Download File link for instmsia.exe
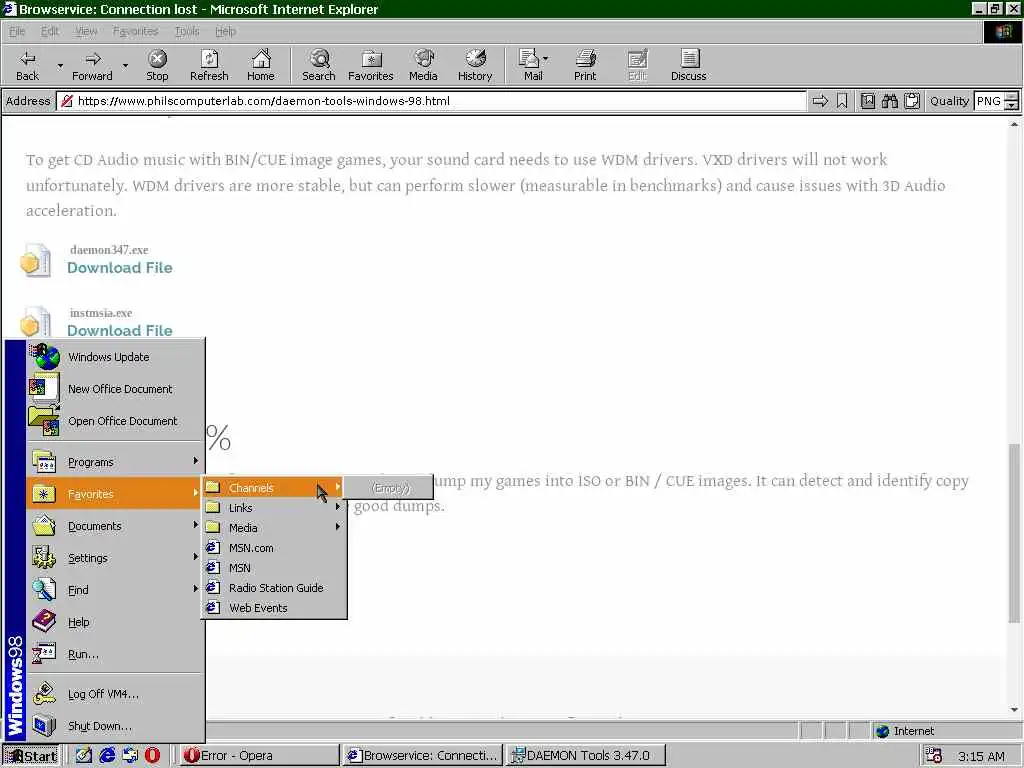This screenshot has height=768, width=1024. tap(120, 330)
